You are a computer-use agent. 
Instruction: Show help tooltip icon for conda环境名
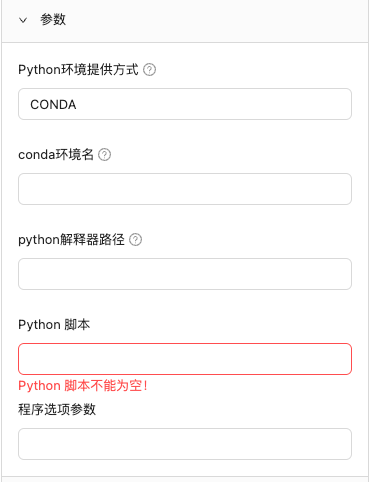click(104, 155)
